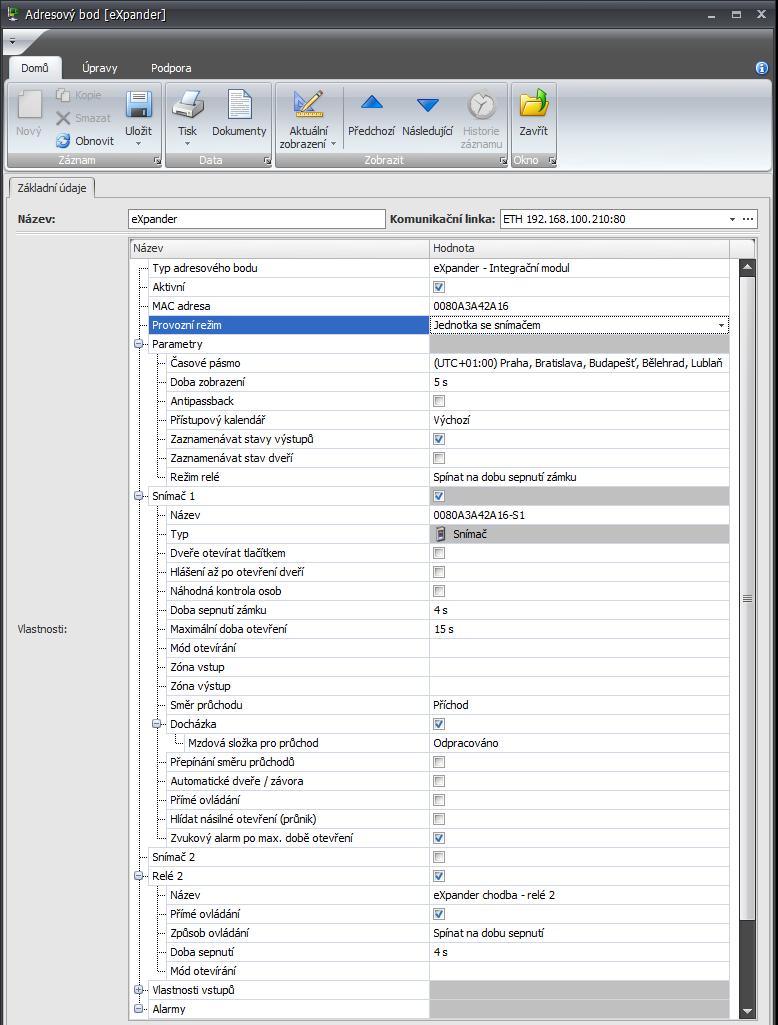Open the quick access toolbar arrow

pyautogui.click(x=12, y=42)
